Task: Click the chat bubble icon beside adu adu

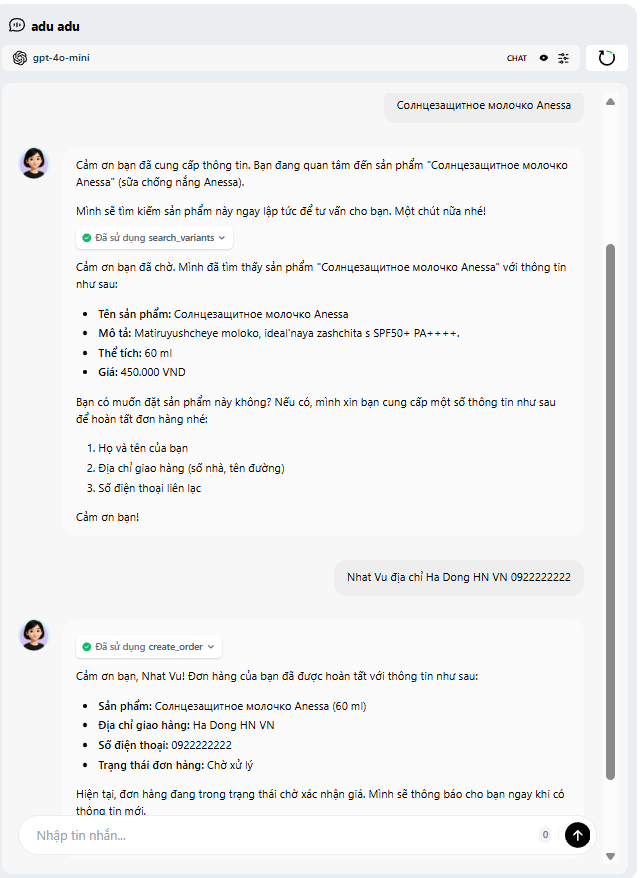Action: pyautogui.click(x=17, y=25)
